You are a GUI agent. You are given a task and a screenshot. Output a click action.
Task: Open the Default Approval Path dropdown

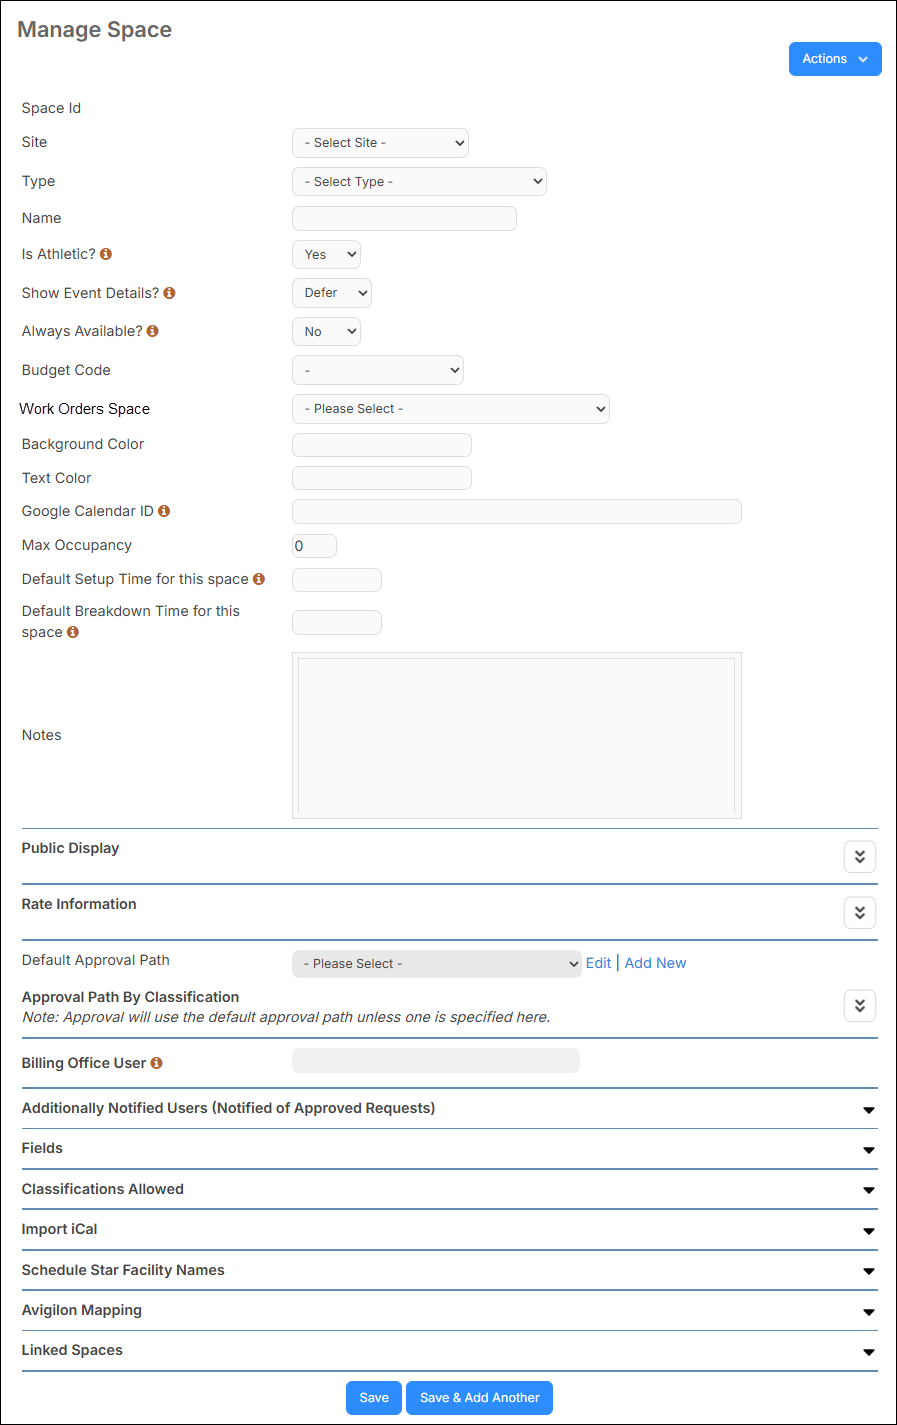(x=437, y=964)
